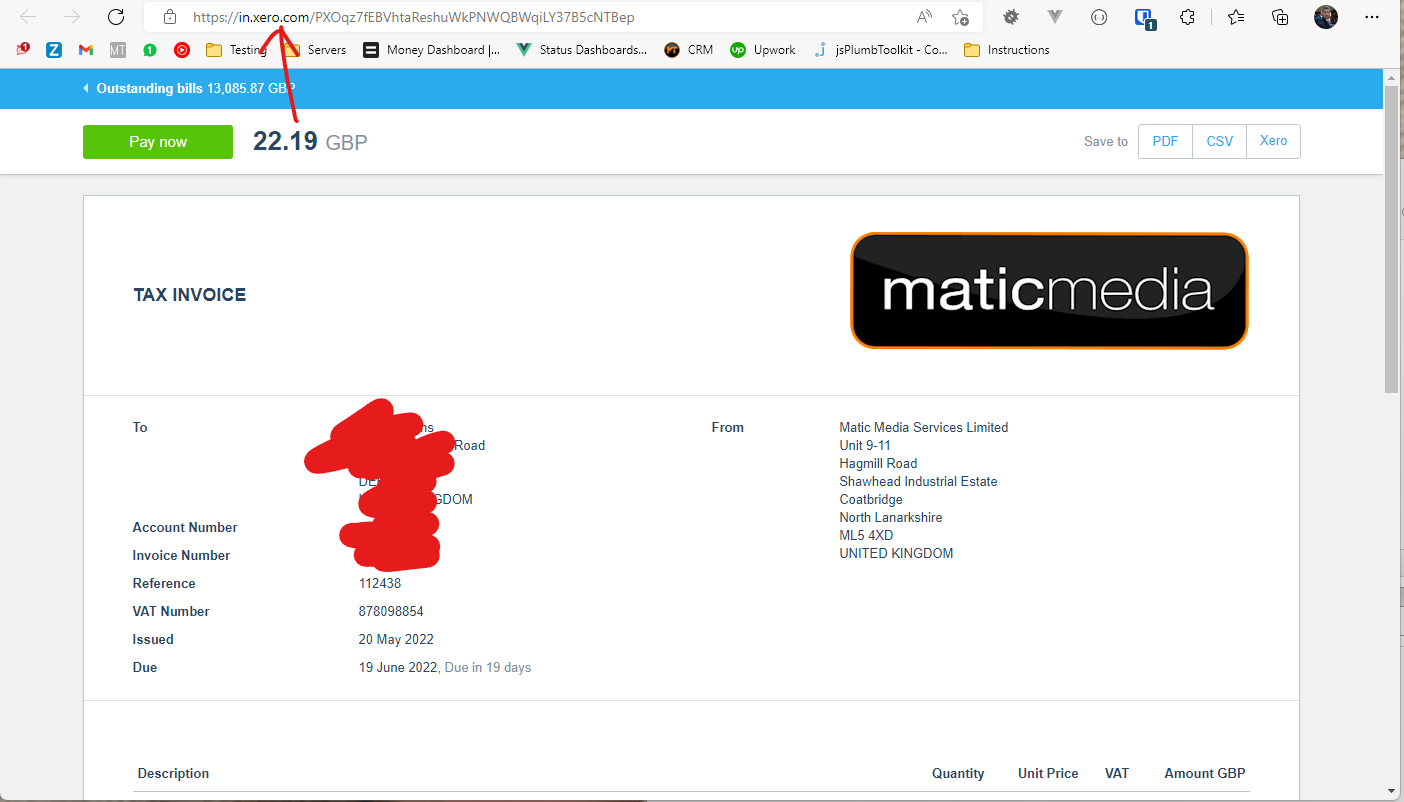Screen dimensions: 1404x802
Task: Click the page vertical scrollbar
Action: click(x=1392, y=240)
